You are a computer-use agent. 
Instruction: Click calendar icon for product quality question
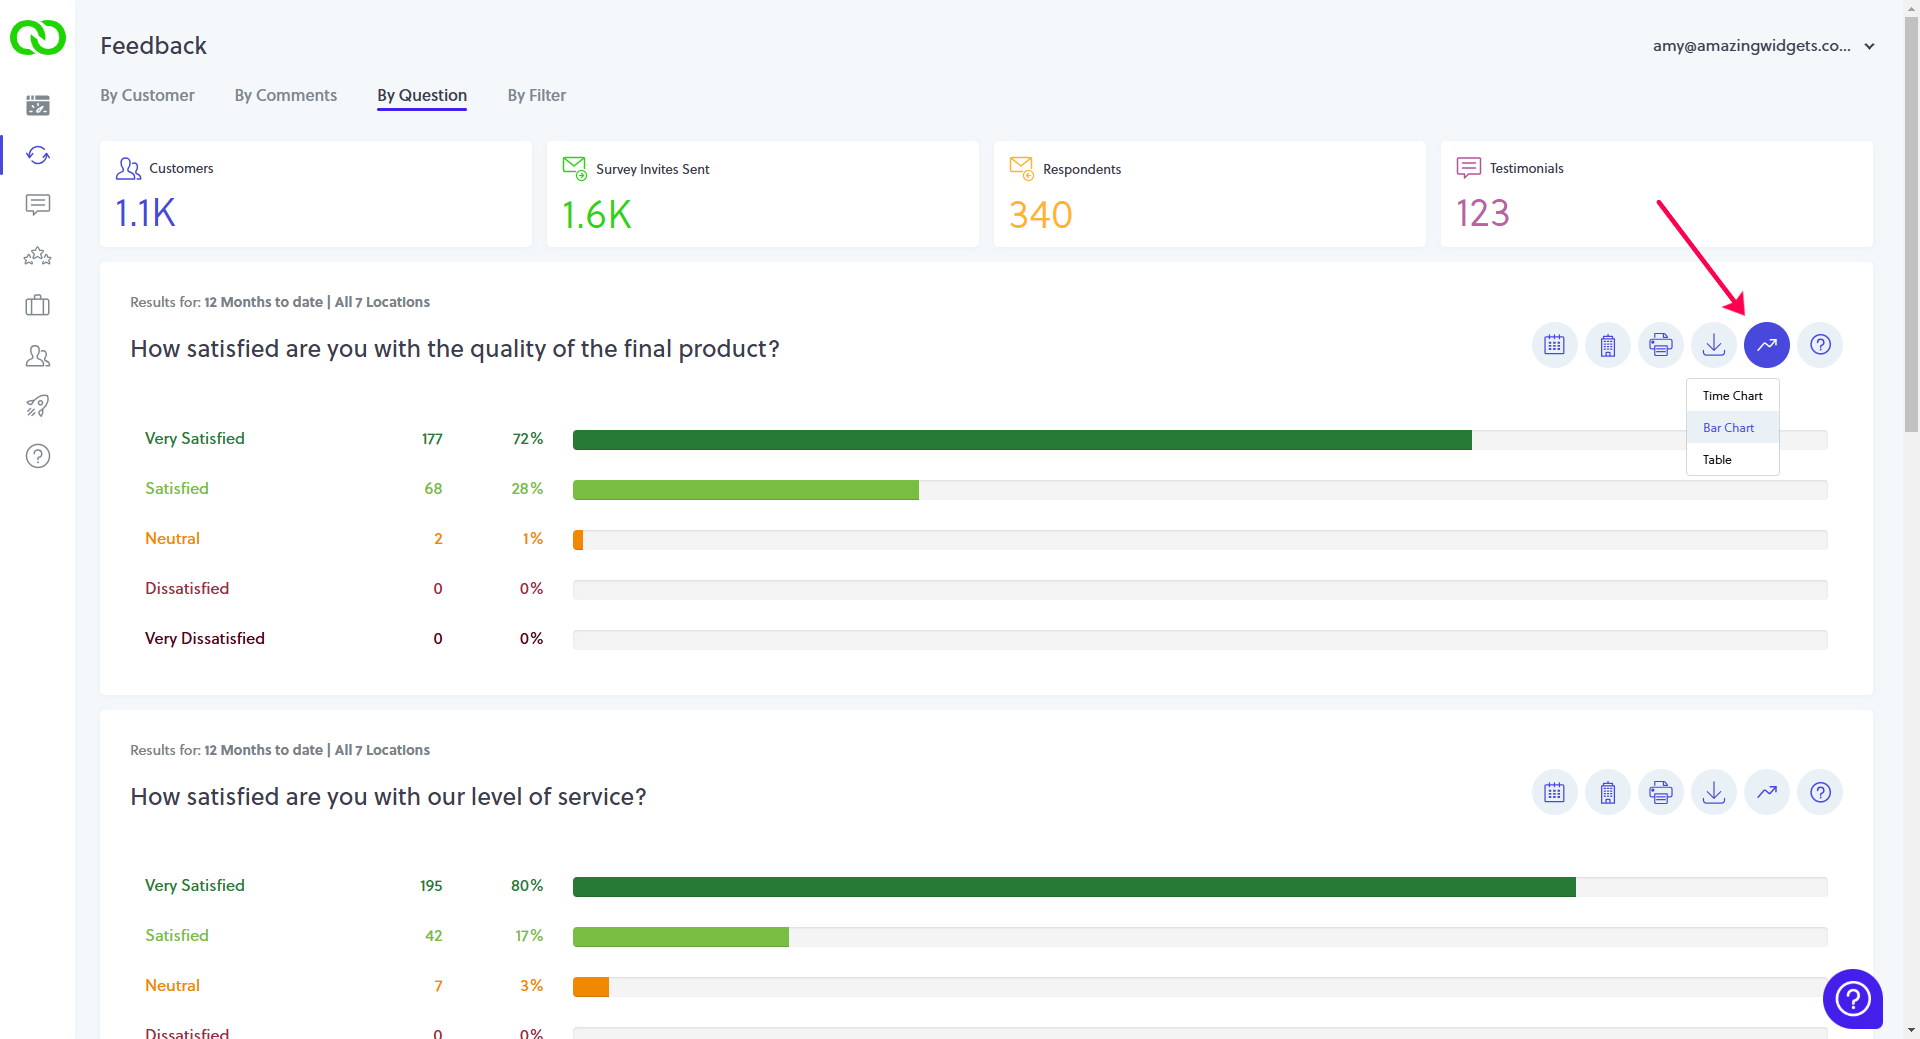click(1554, 345)
